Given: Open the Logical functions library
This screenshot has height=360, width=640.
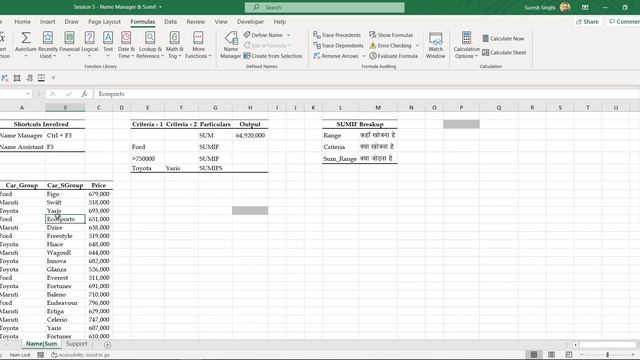Looking at the screenshot, I should pos(89,46).
